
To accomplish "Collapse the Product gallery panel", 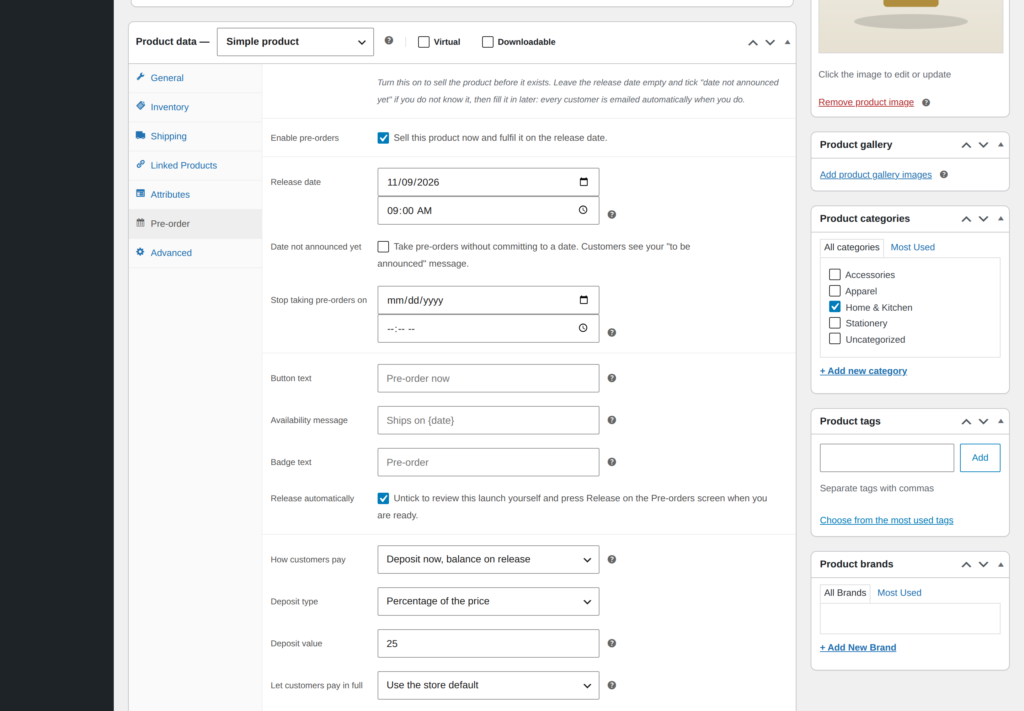I will click(x=1000, y=145).
